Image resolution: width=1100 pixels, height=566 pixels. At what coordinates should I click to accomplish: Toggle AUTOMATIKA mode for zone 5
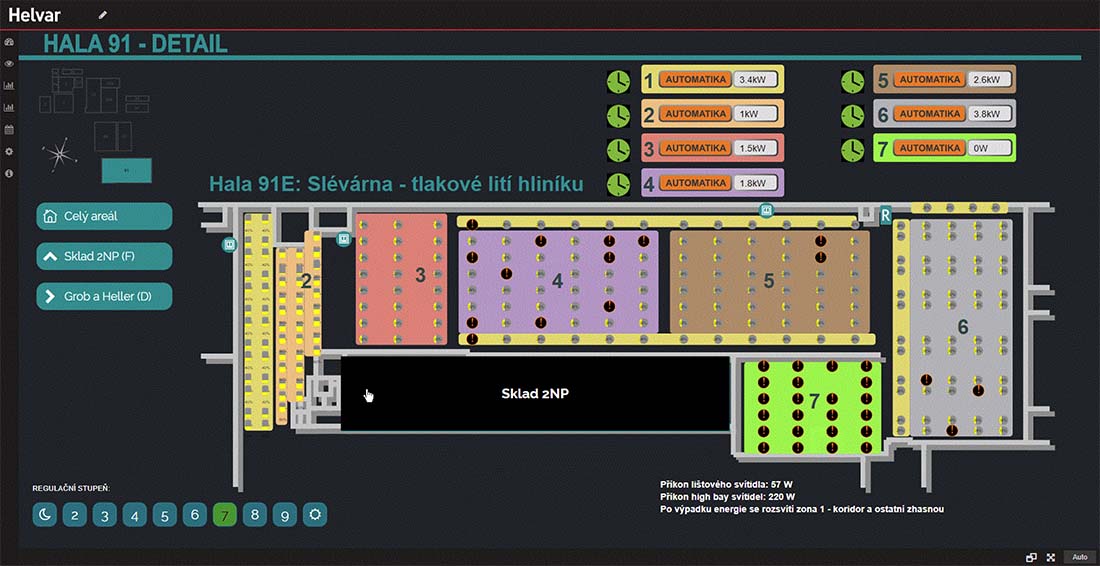click(x=930, y=79)
